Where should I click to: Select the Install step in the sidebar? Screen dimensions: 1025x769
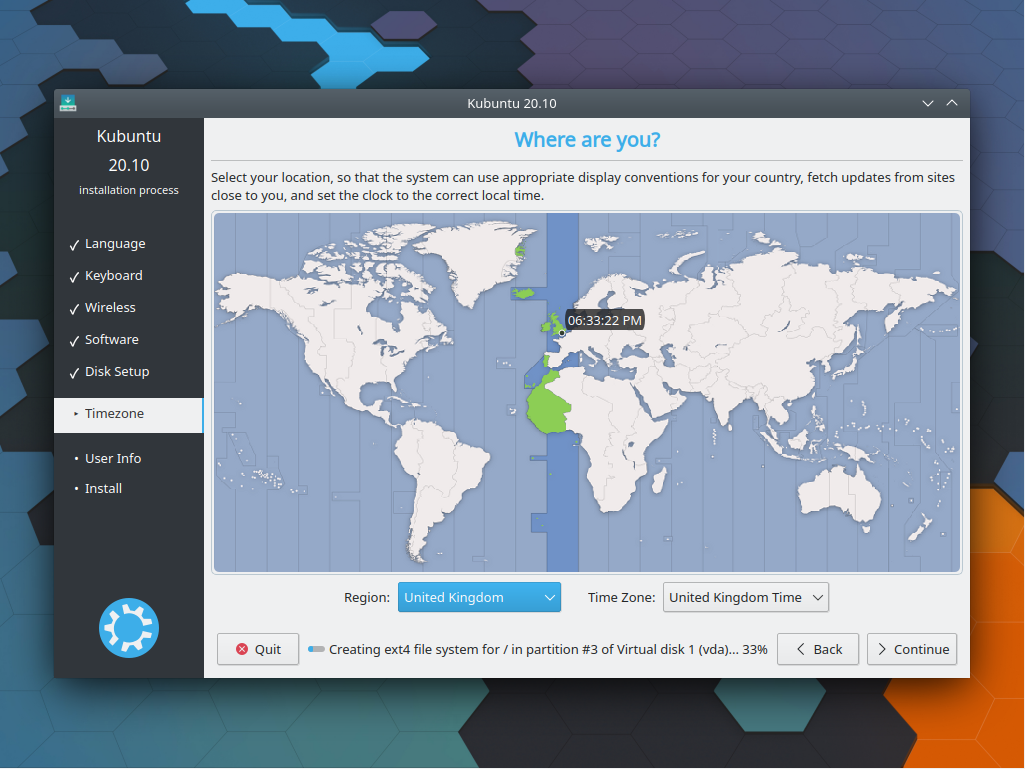pyautogui.click(x=103, y=488)
